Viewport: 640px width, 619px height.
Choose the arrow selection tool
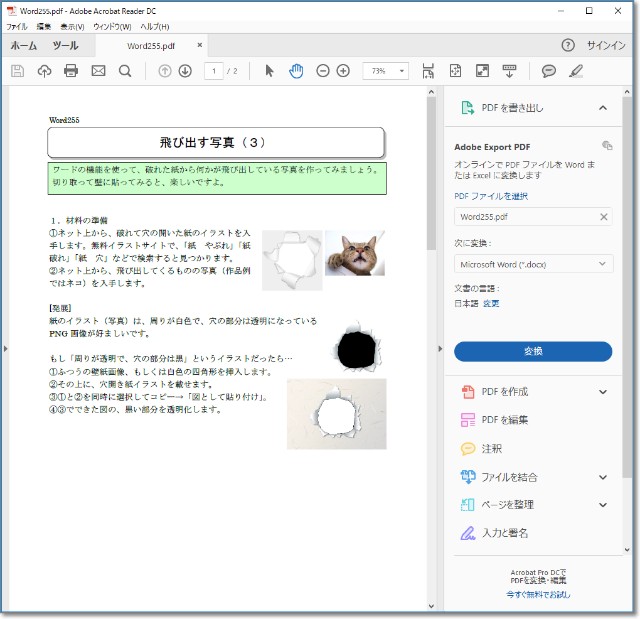click(x=269, y=71)
